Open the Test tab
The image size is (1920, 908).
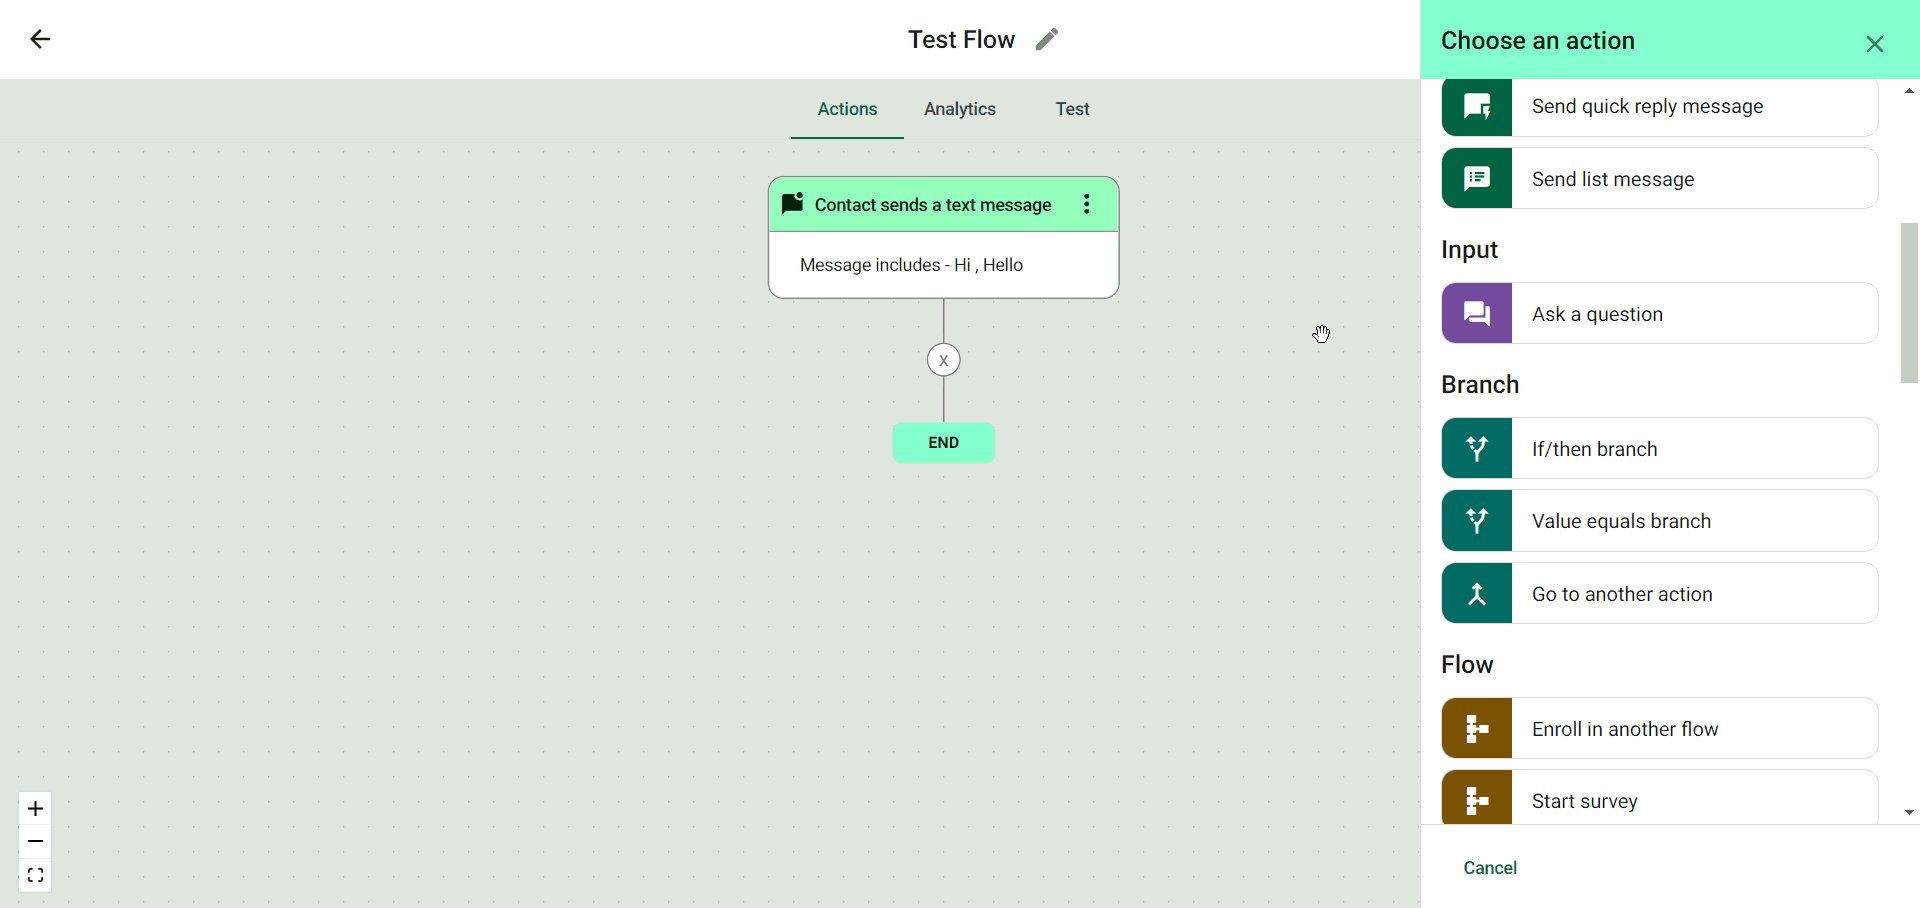tap(1072, 109)
